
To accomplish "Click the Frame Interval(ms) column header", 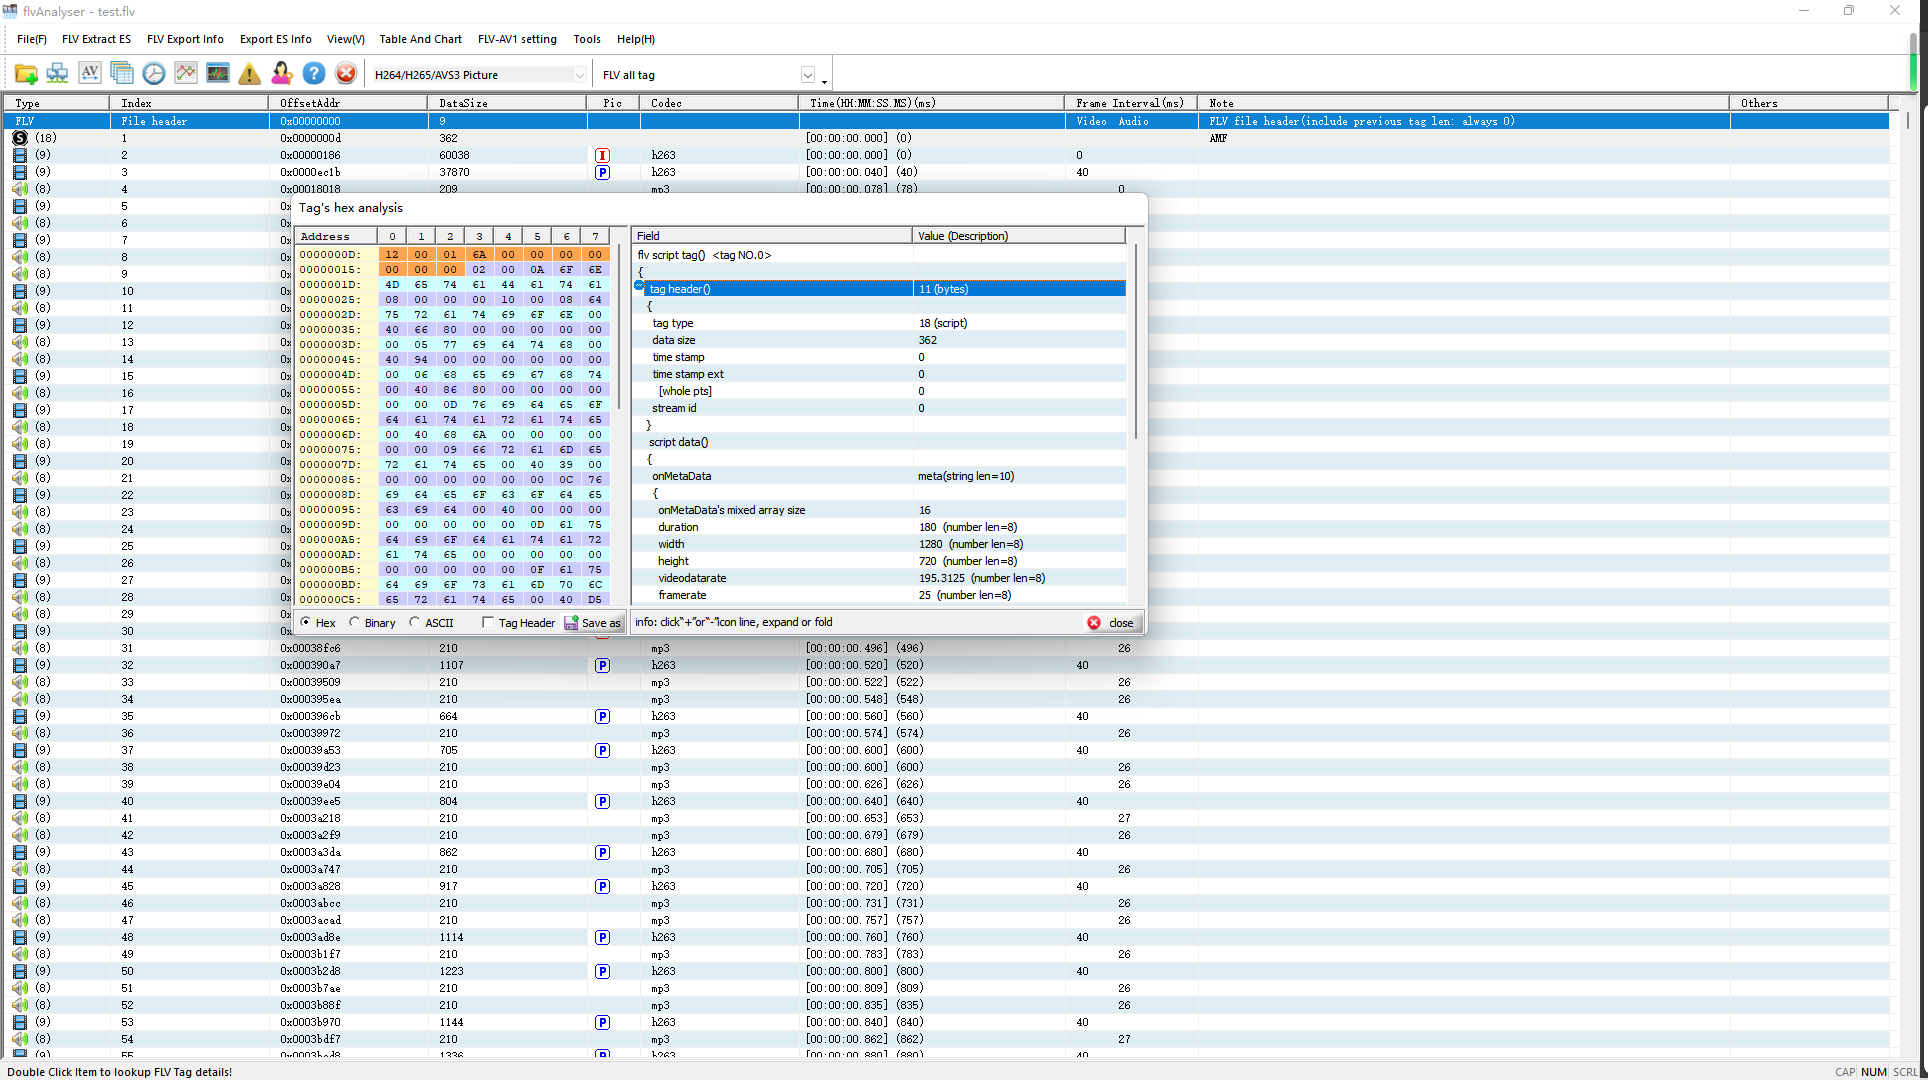I will point(1131,103).
